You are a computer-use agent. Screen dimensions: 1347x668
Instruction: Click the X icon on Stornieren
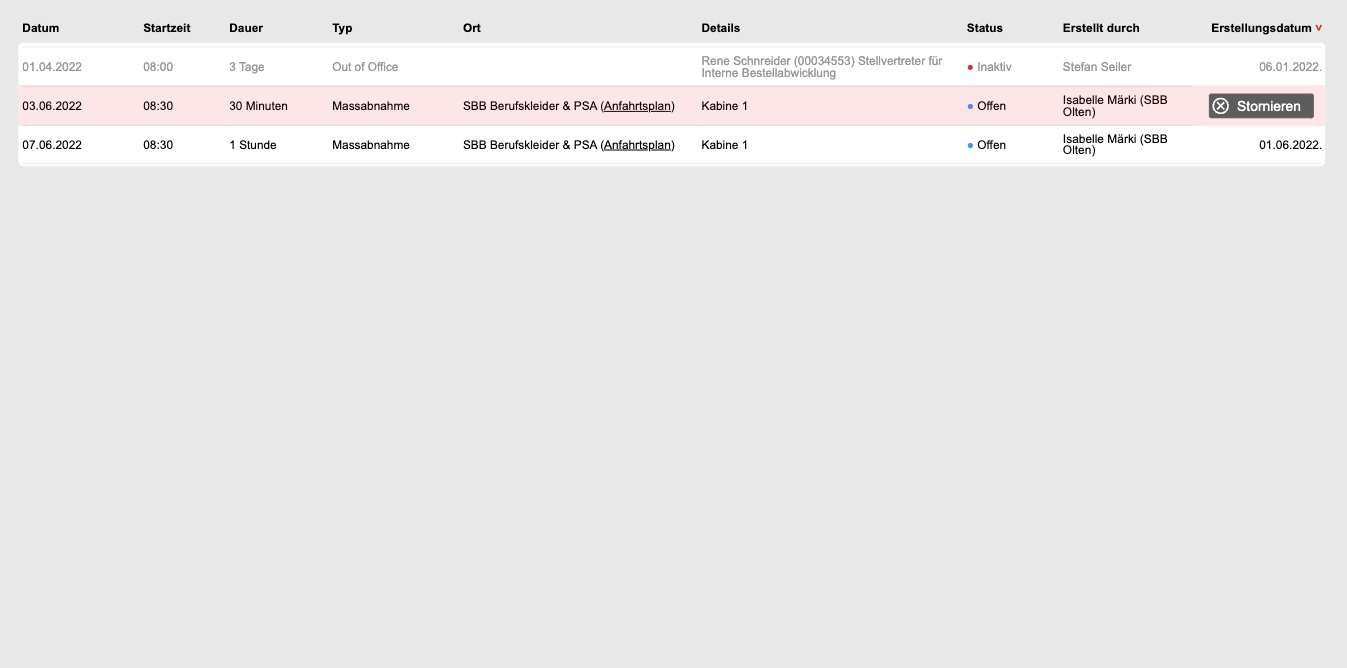point(1220,106)
